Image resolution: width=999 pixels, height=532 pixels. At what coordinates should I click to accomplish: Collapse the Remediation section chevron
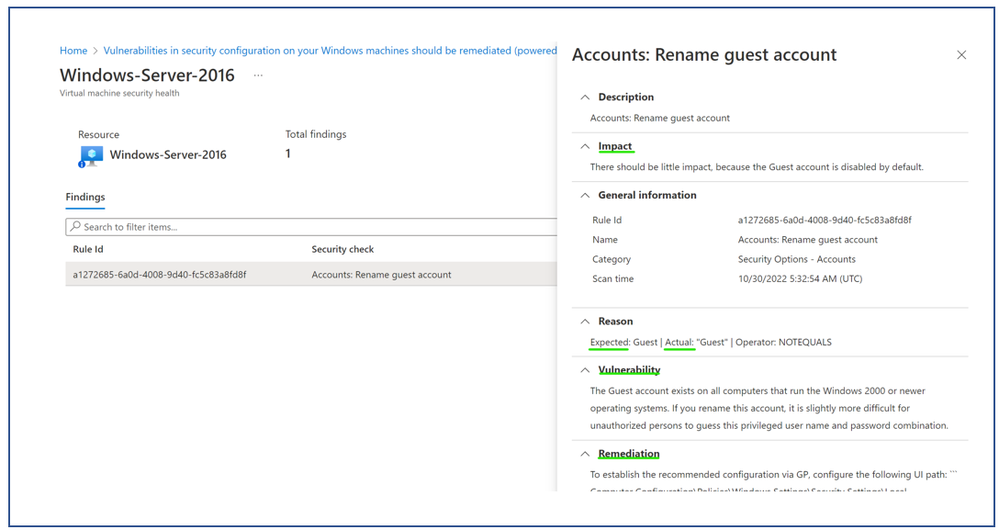(585, 454)
